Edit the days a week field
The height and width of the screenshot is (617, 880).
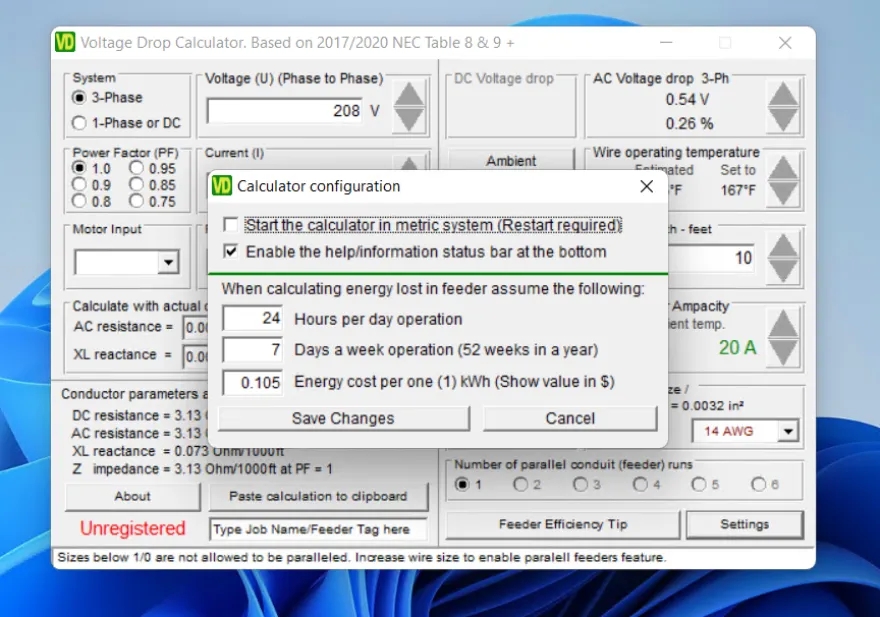tap(253, 350)
